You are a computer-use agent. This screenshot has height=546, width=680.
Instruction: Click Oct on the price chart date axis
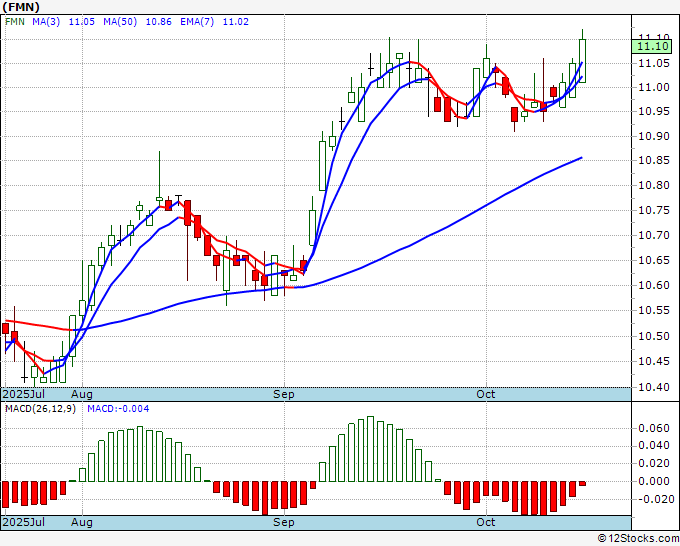click(485, 394)
